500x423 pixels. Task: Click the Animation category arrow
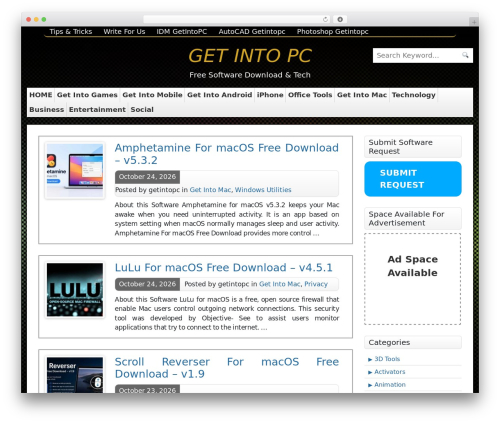point(370,385)
